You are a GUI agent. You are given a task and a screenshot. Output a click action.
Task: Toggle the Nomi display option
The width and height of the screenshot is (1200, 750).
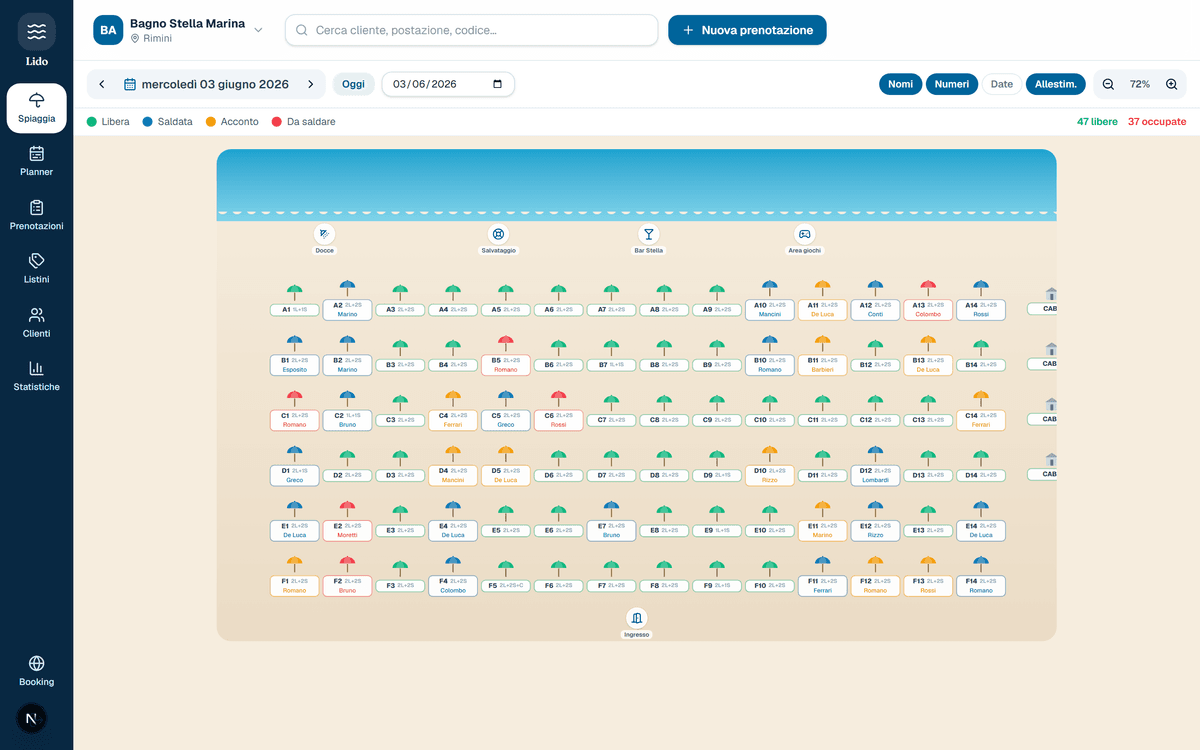click(x=900, y=84)
